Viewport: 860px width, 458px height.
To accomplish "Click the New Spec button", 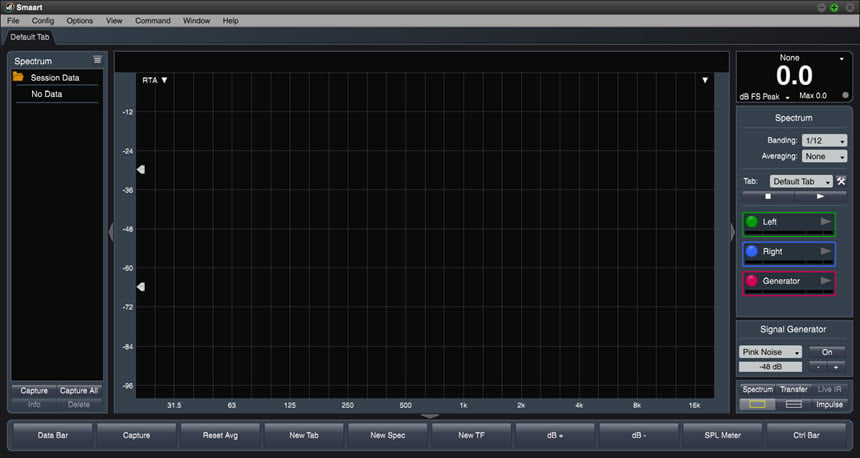I will click(388, 435).
